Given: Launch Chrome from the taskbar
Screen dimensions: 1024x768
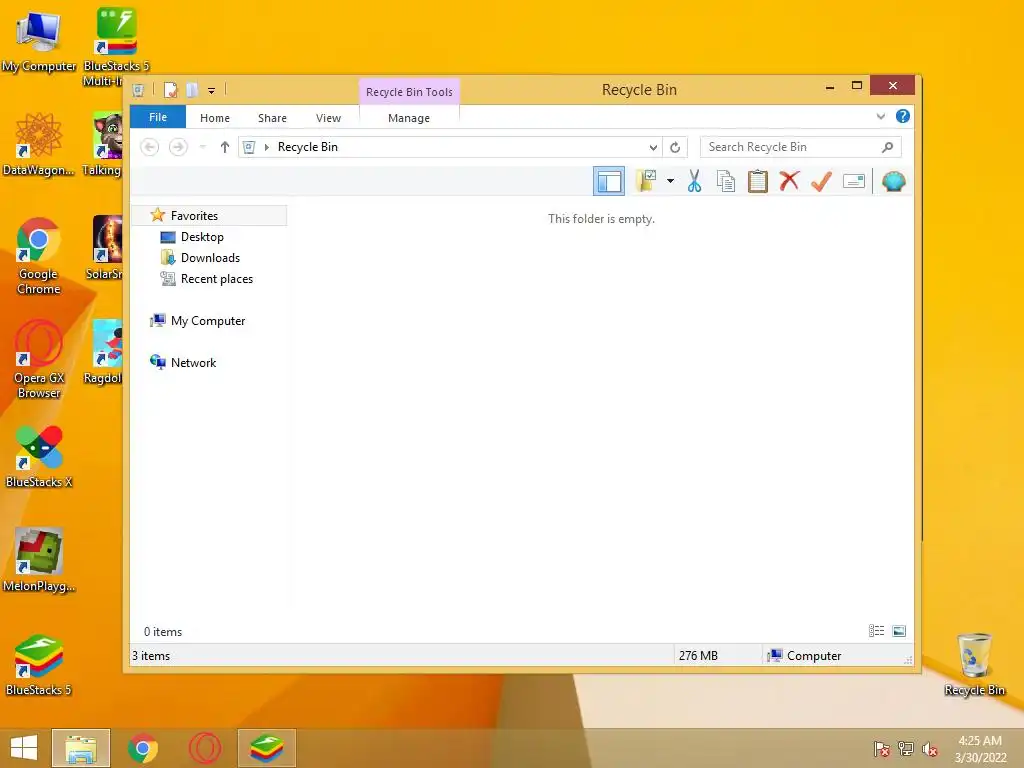Looking at the screenshot, I should tap(143, 748).
